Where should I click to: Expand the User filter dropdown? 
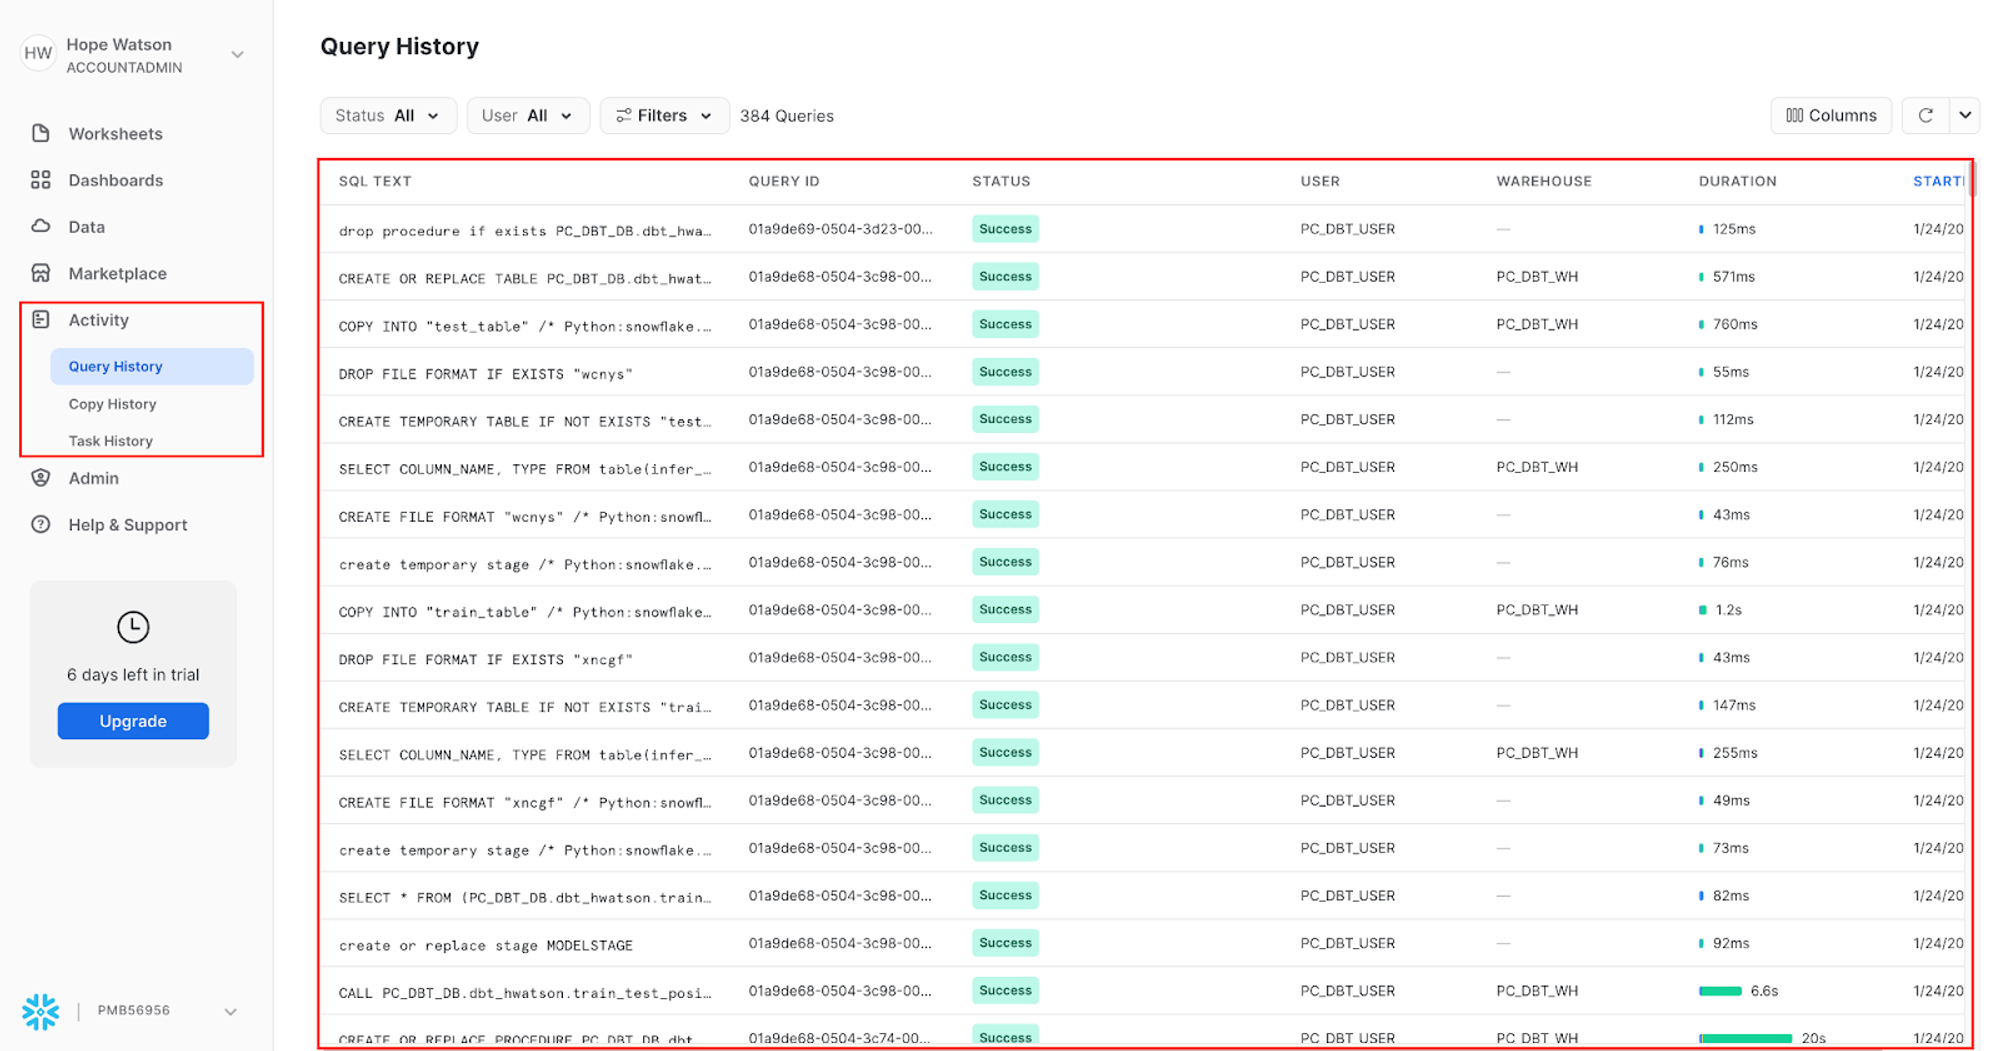(528, 115)
